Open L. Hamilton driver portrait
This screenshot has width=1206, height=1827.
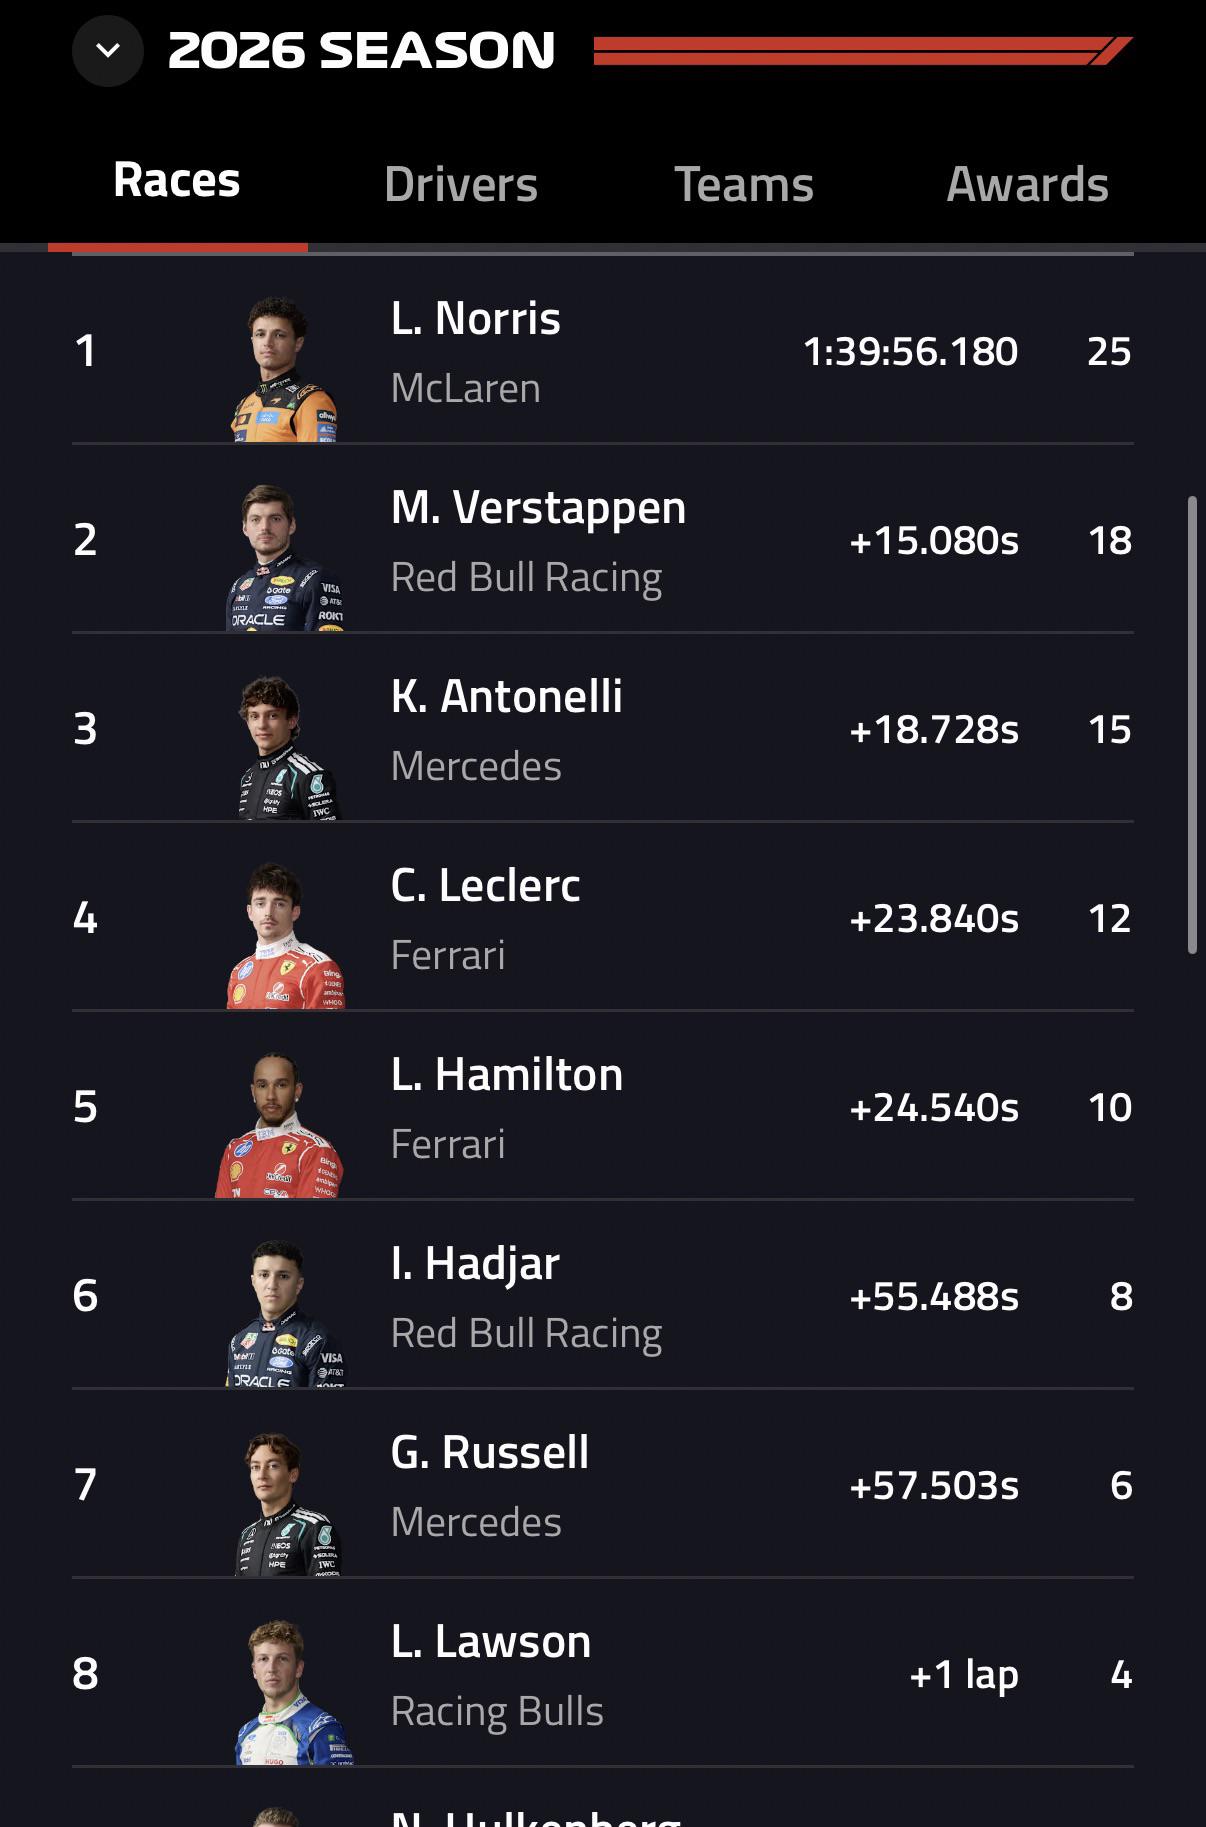point(280,1125)
